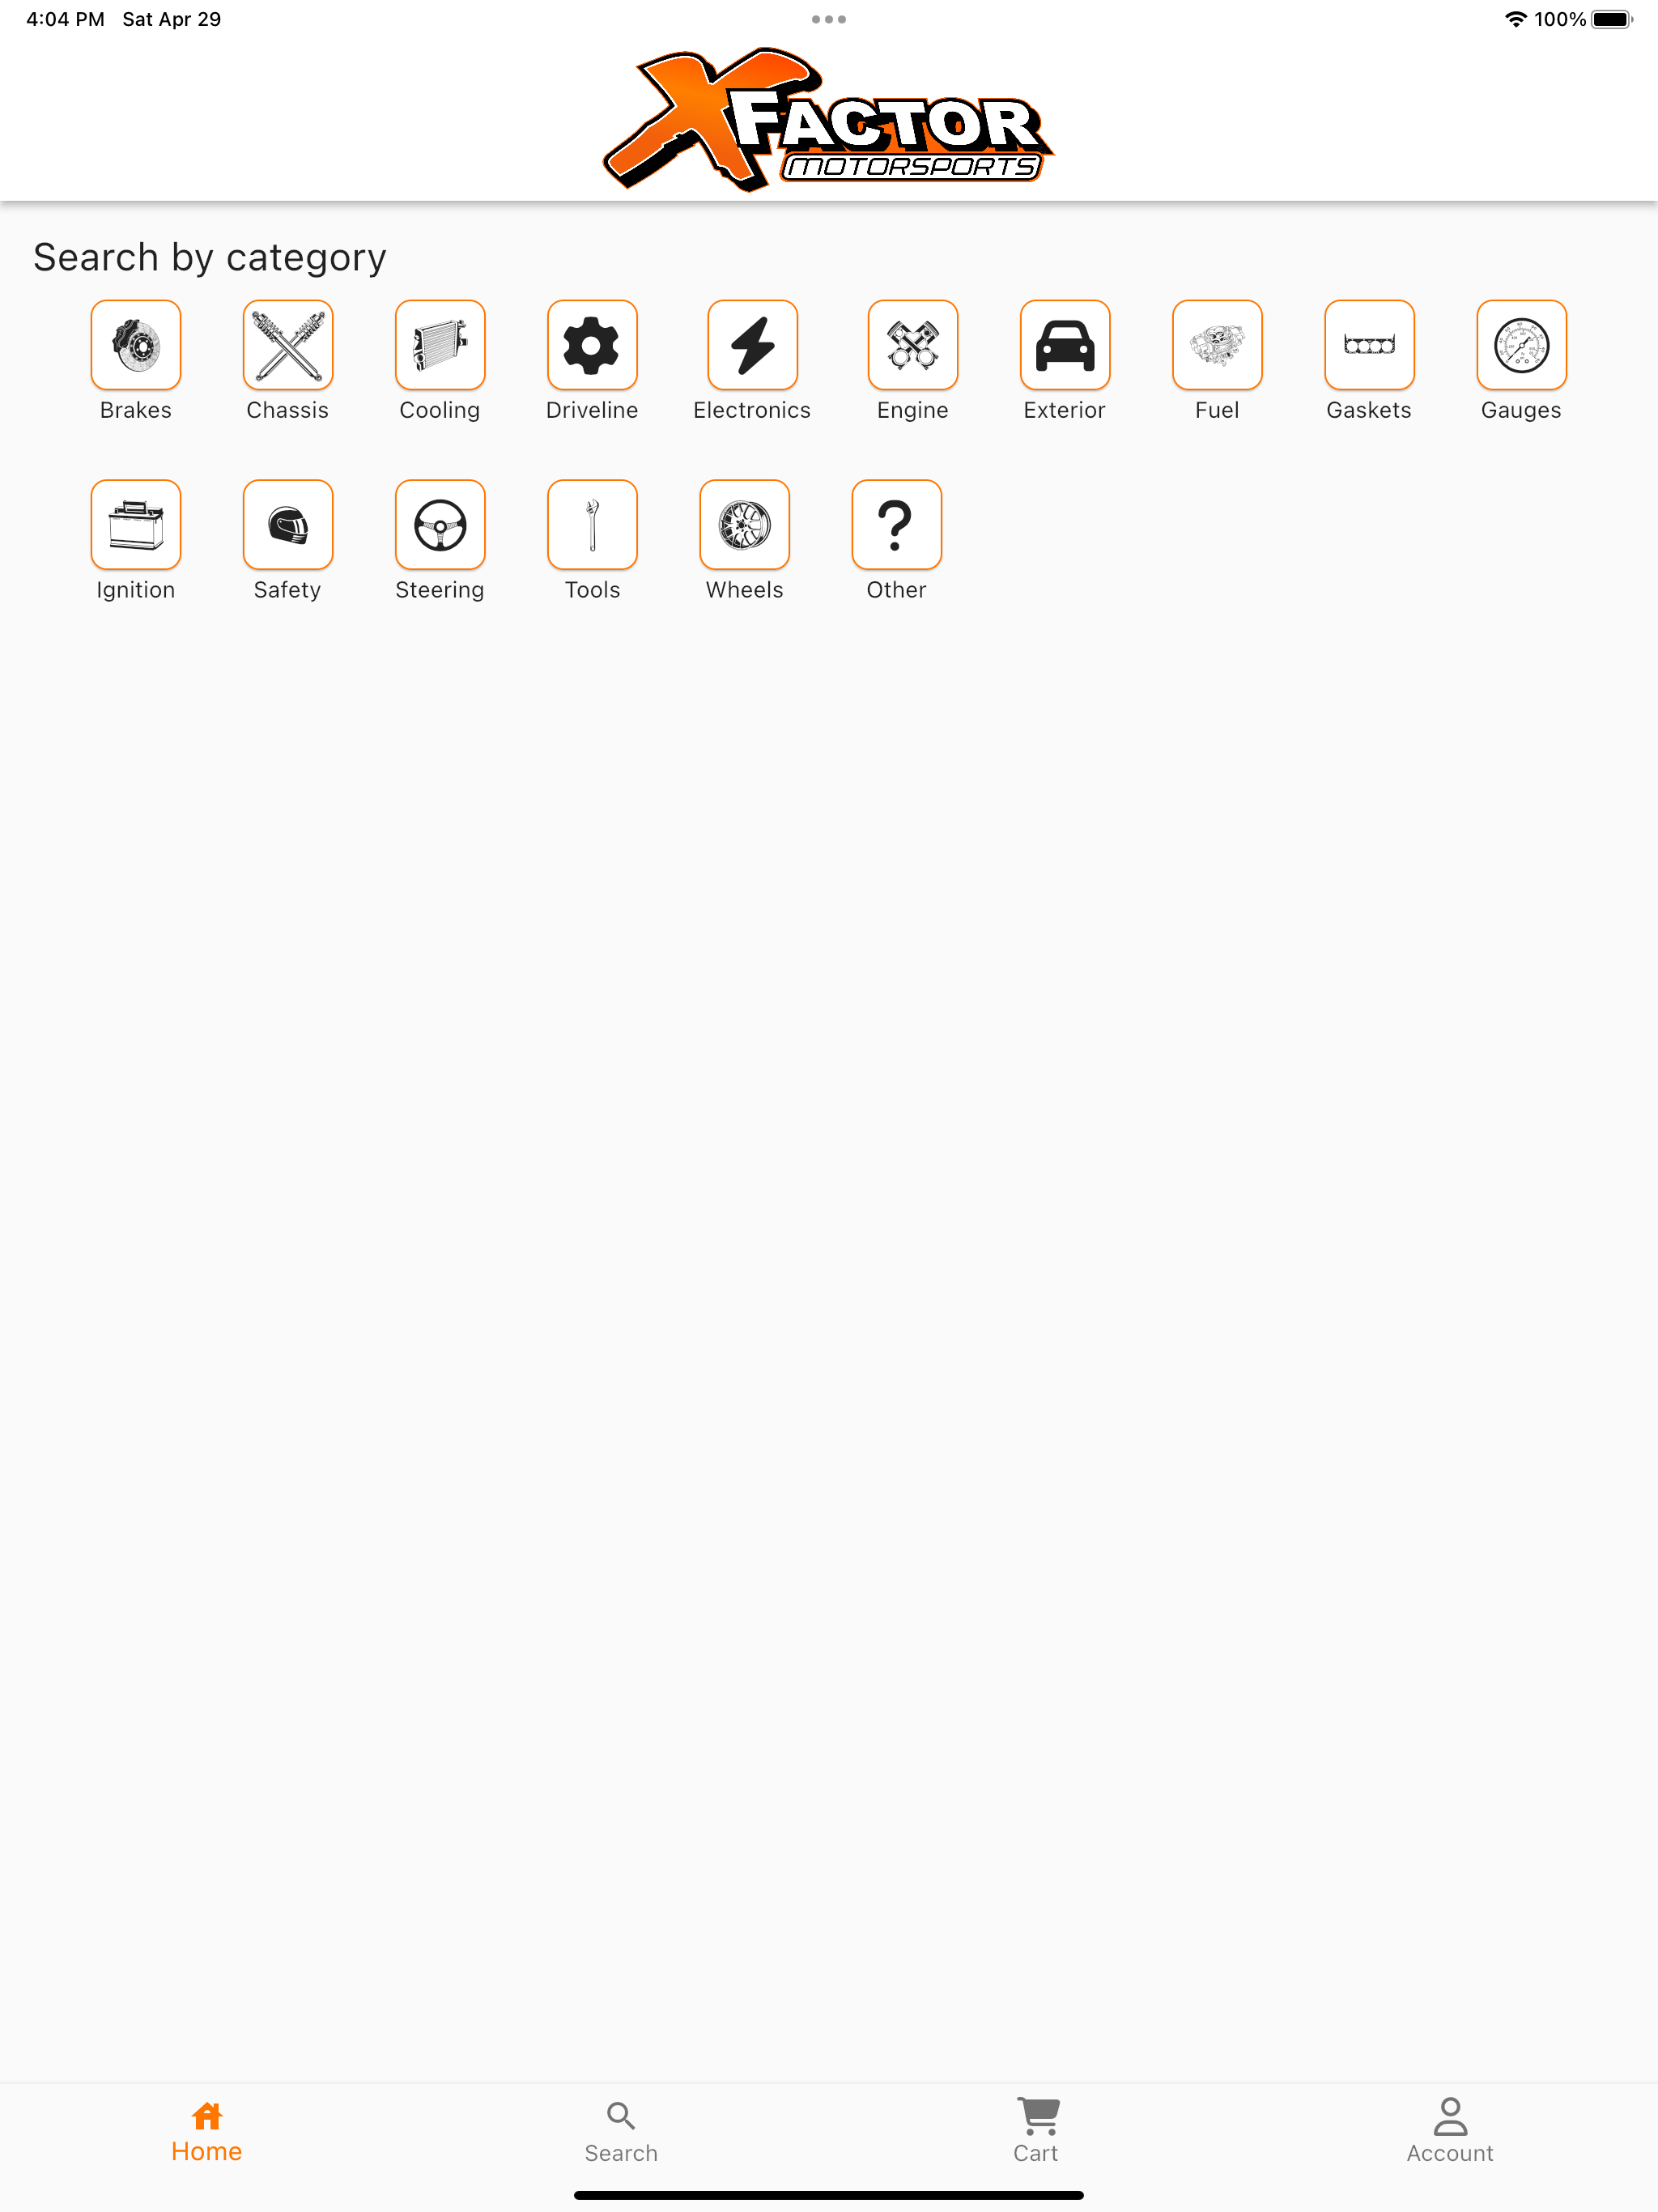The image size is (1658, 2212).
Task: Tap the Wi-Fi status icon
Action: click(x=1516, y=19)
